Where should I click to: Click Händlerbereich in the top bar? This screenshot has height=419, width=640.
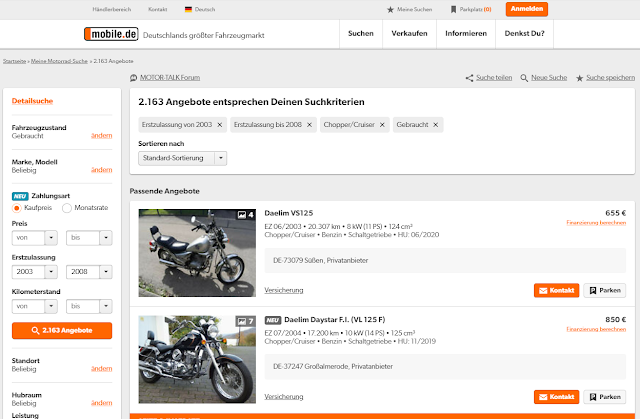(111, 9)
